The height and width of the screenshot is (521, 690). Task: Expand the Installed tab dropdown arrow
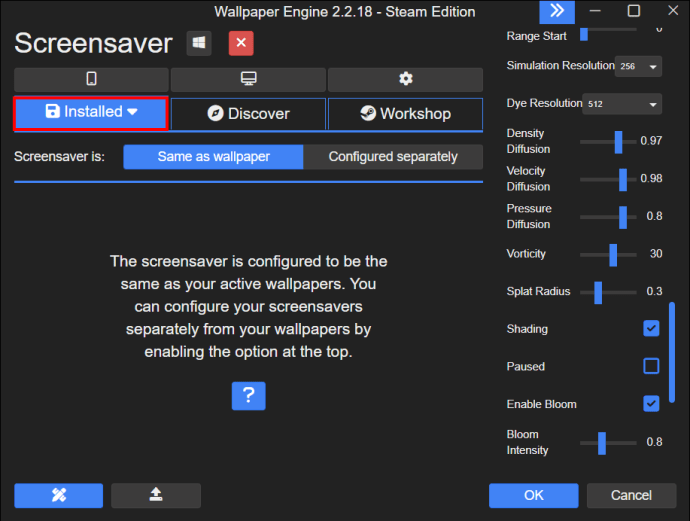point(132,112)
